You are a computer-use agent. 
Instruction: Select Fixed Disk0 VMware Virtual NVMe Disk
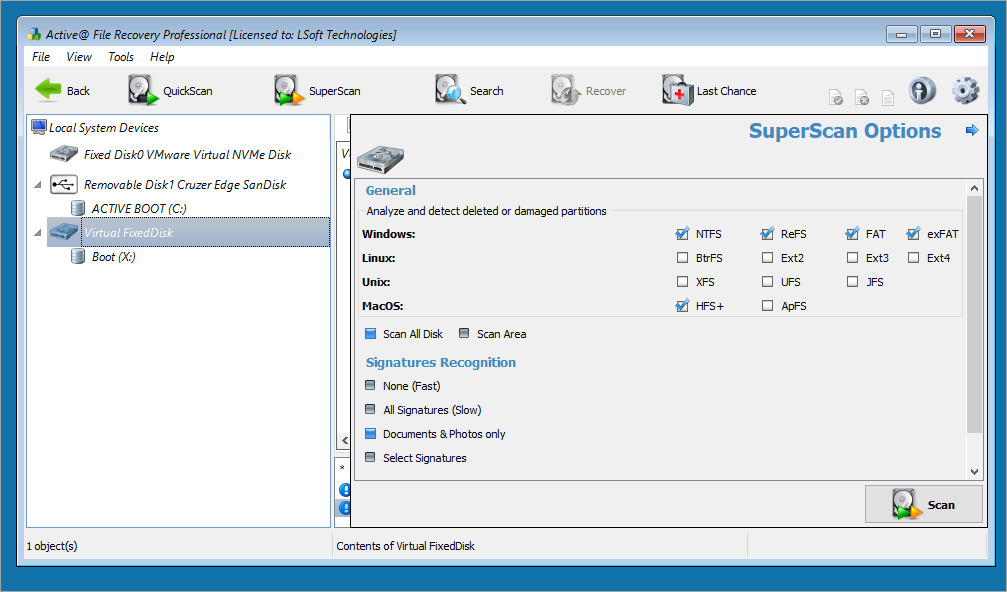188,155
